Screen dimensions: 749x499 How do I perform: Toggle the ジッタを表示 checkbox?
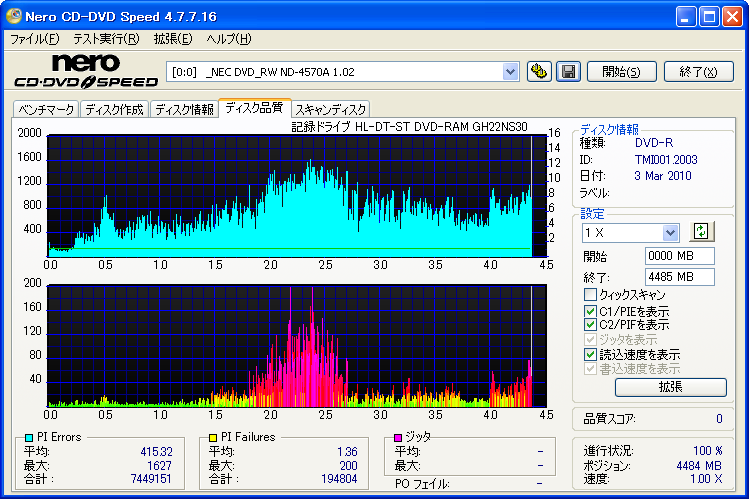point(590,340)
